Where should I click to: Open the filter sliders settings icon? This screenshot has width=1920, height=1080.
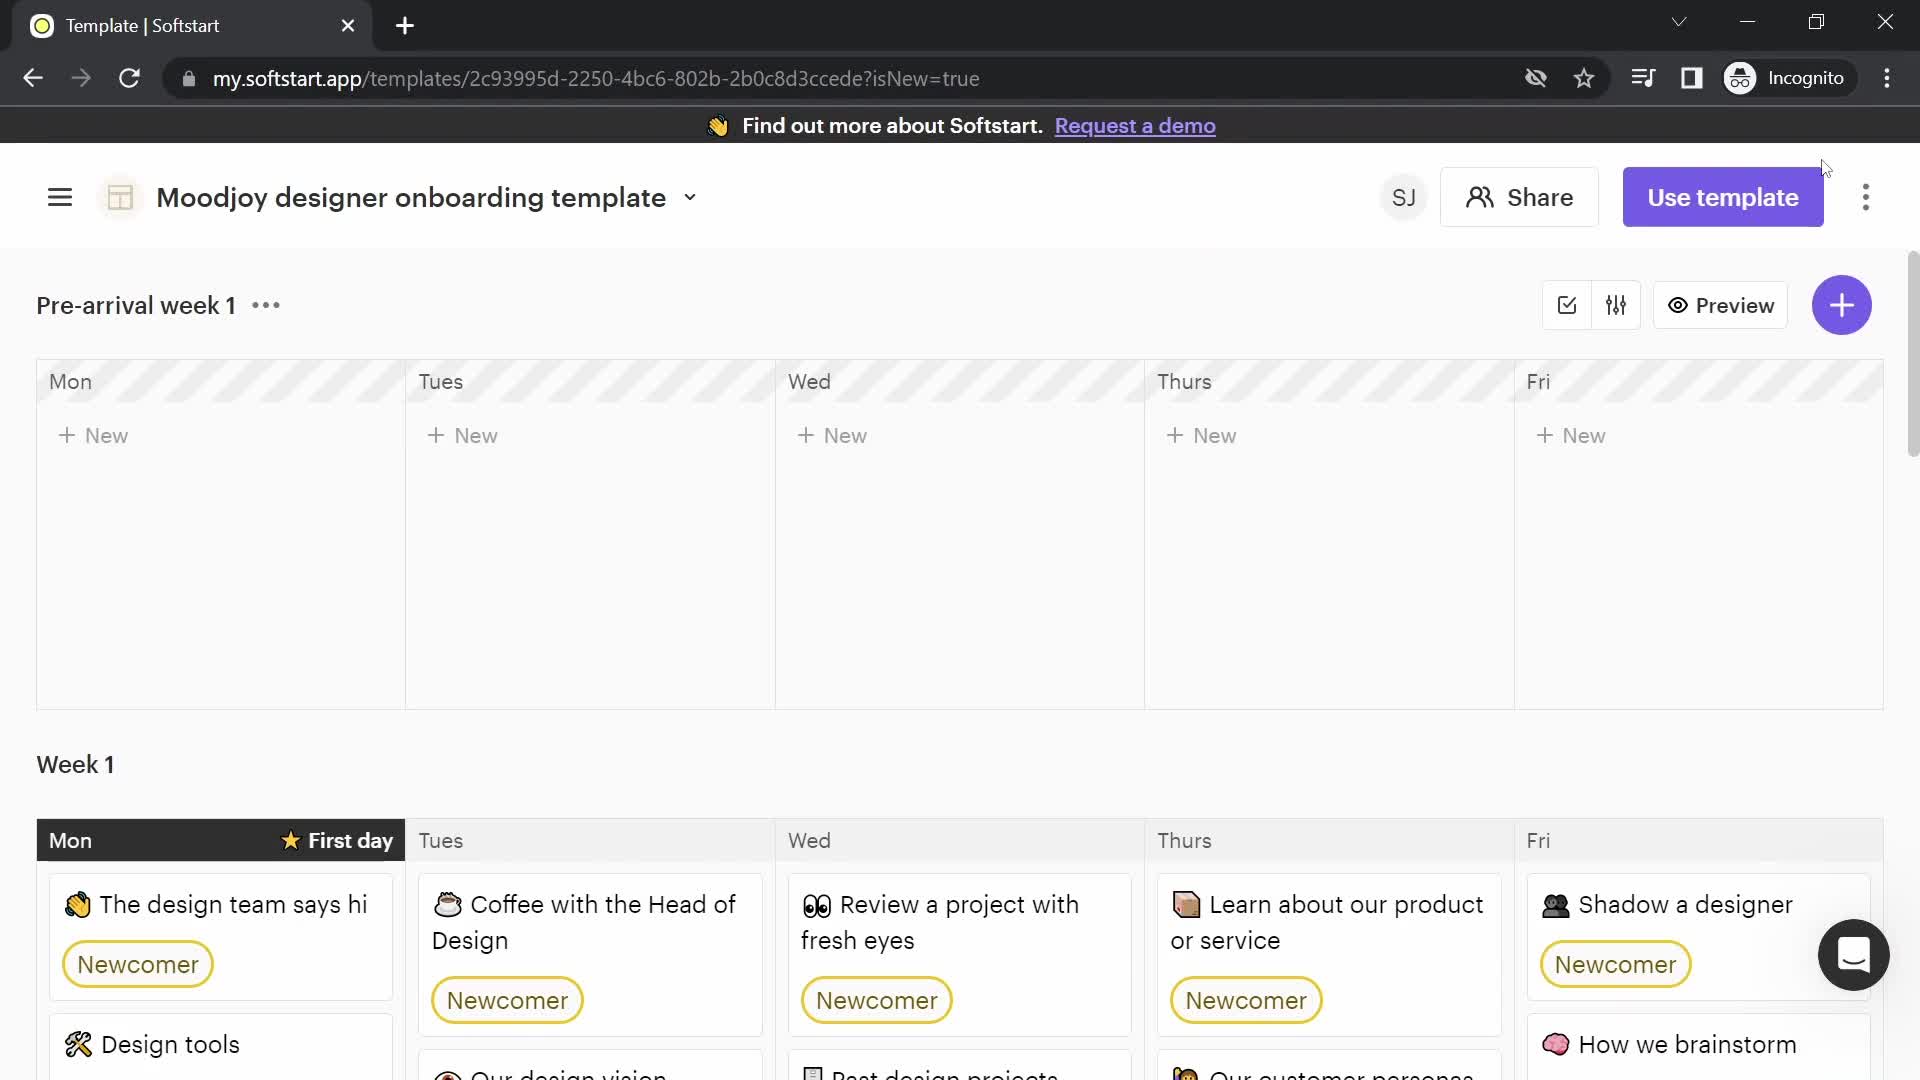[x=1616, y=306]
